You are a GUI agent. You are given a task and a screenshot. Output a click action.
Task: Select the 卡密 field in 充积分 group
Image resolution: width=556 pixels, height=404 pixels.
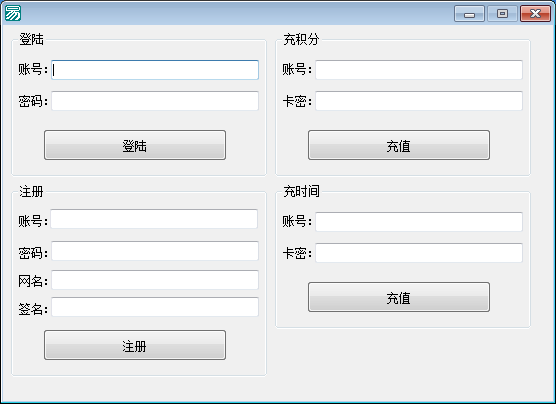pos(419,101)
